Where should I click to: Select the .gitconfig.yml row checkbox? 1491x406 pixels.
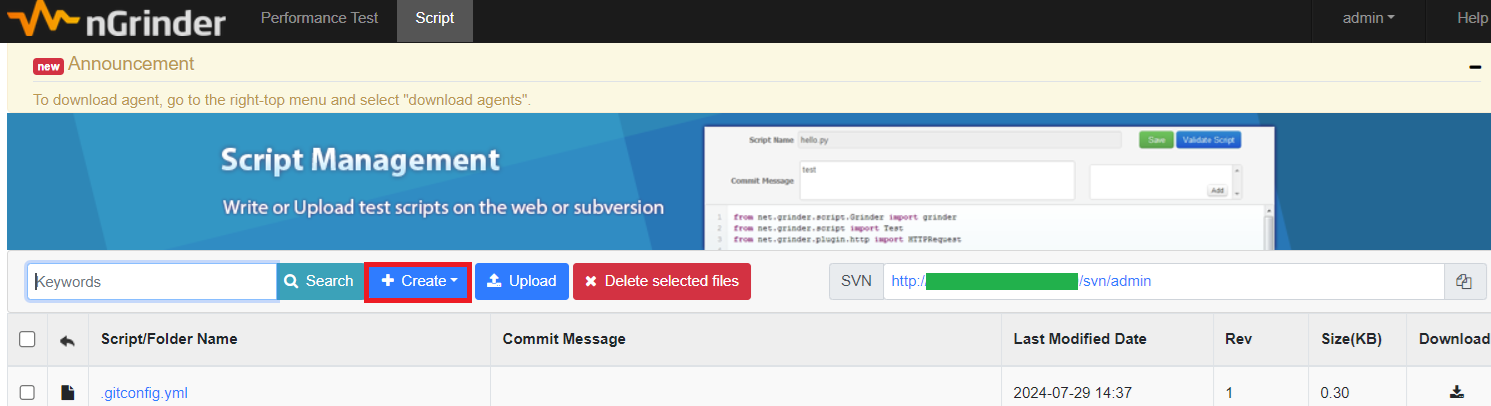coord(27,393)
